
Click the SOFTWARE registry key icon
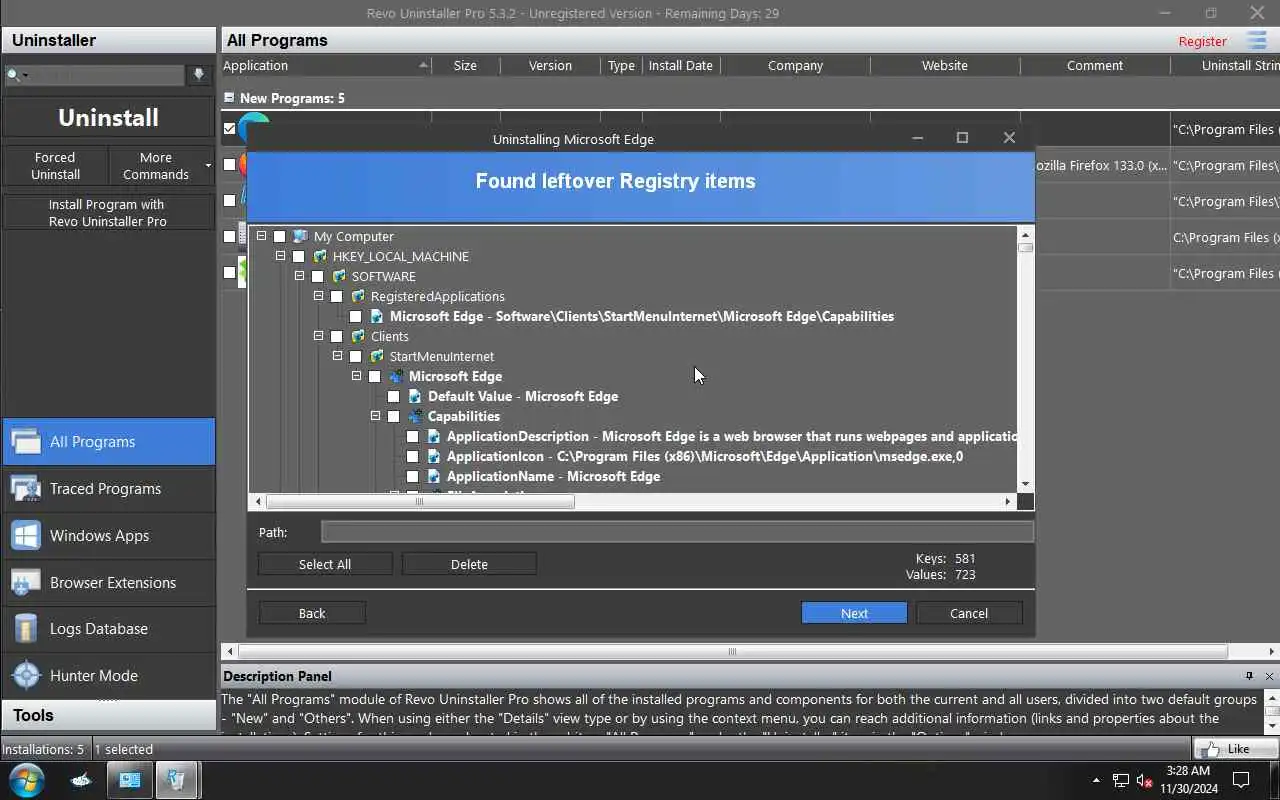click(338, 277)
